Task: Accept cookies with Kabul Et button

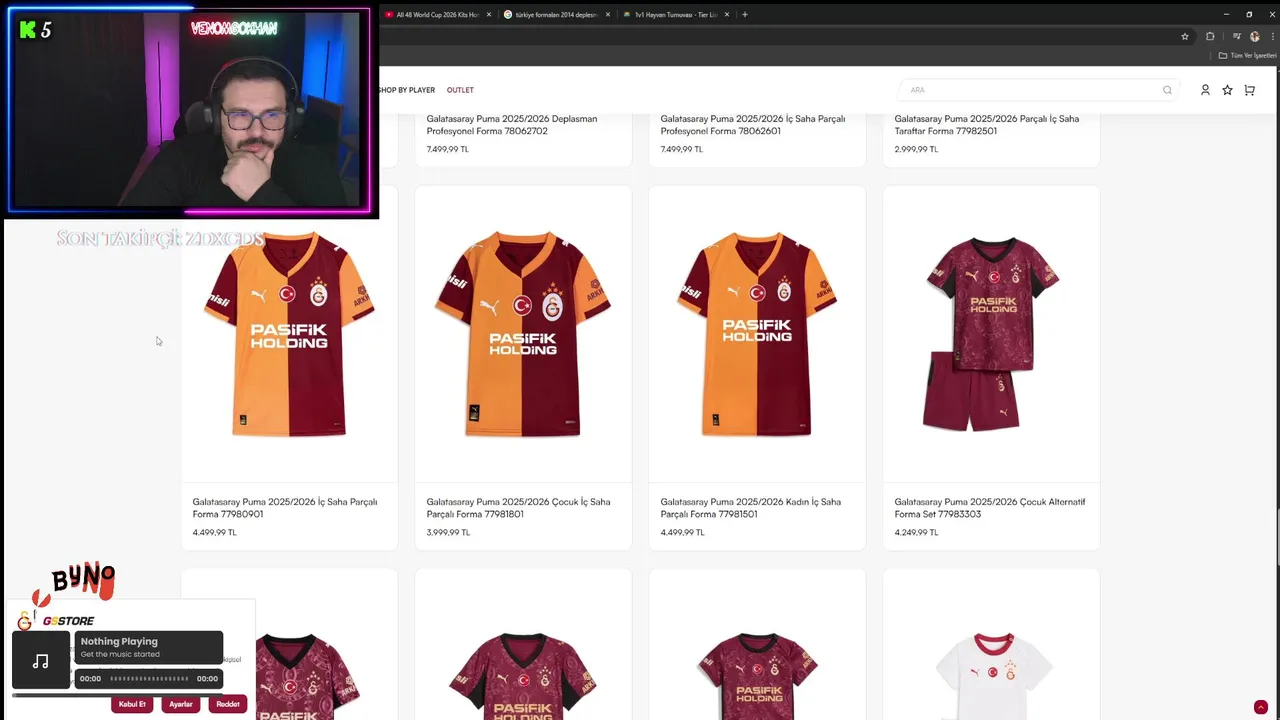Action: coord(132,704)
